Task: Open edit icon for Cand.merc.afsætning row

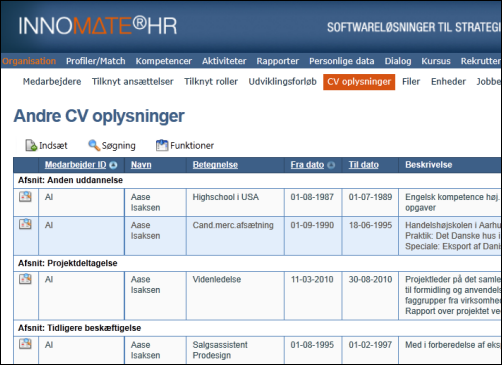Action: pos(25,224)
